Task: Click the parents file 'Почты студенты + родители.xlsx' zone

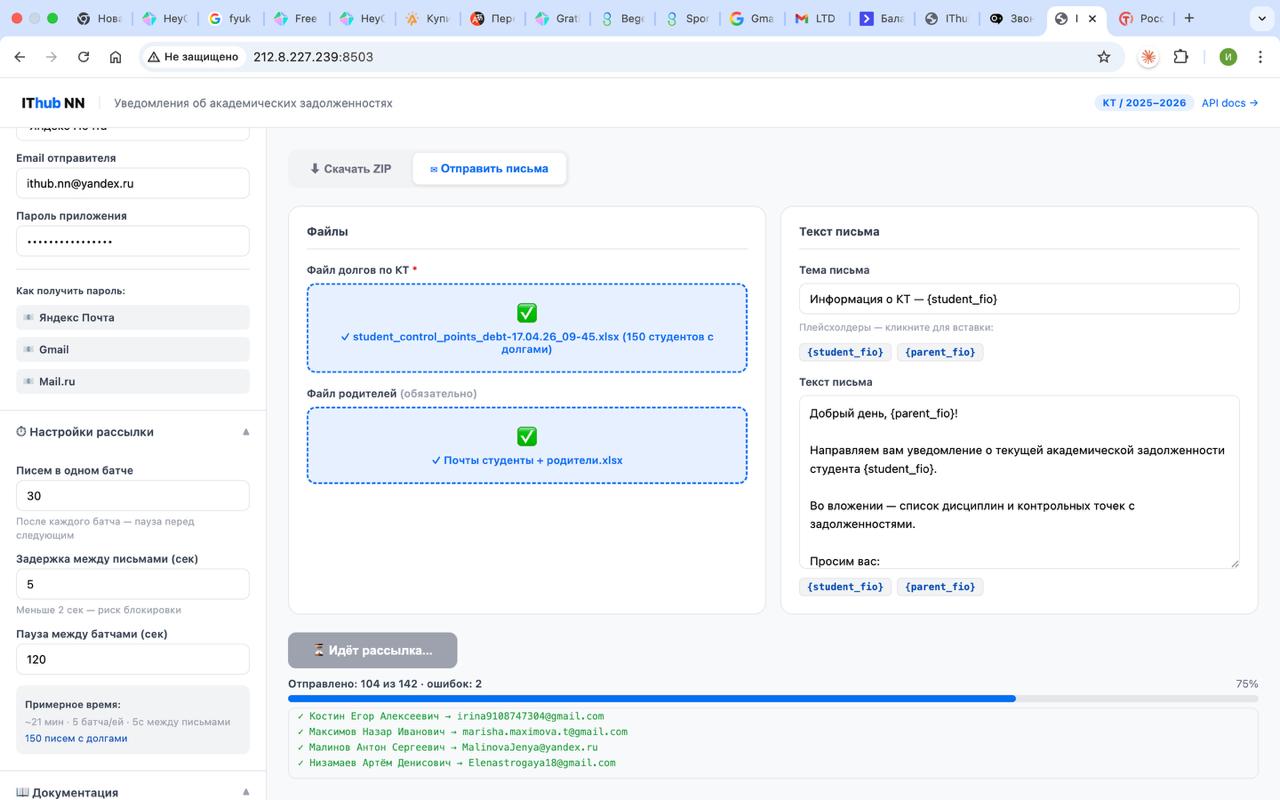Action: pos(527,445)
